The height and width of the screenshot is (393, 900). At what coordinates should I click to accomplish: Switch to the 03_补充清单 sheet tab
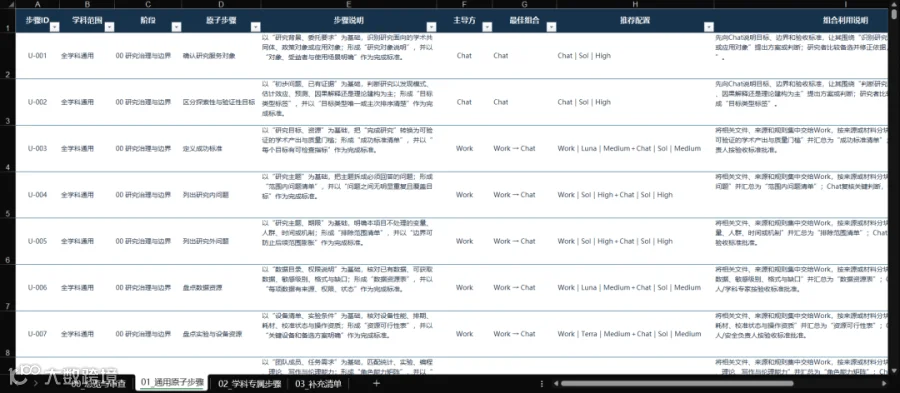pyautogui.click(x=318, y=384)
